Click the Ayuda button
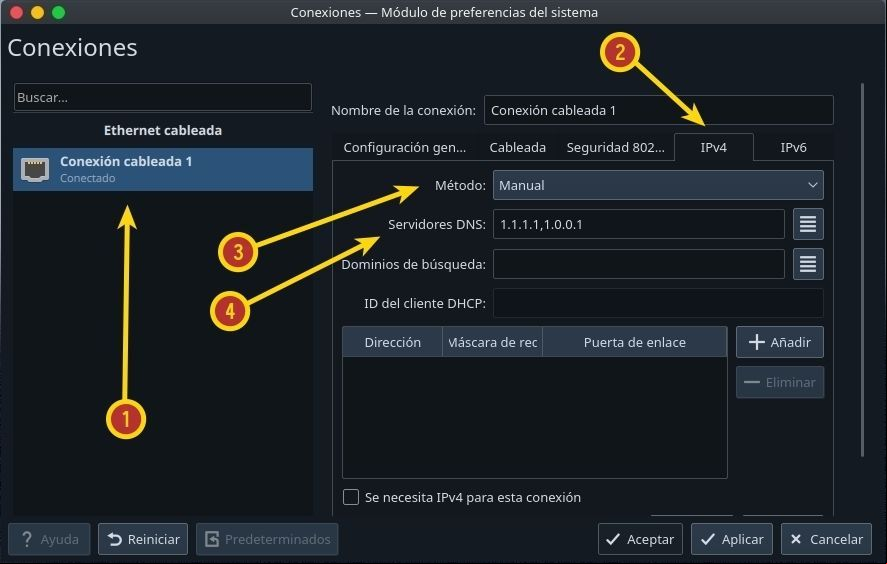 coord(49,539)
